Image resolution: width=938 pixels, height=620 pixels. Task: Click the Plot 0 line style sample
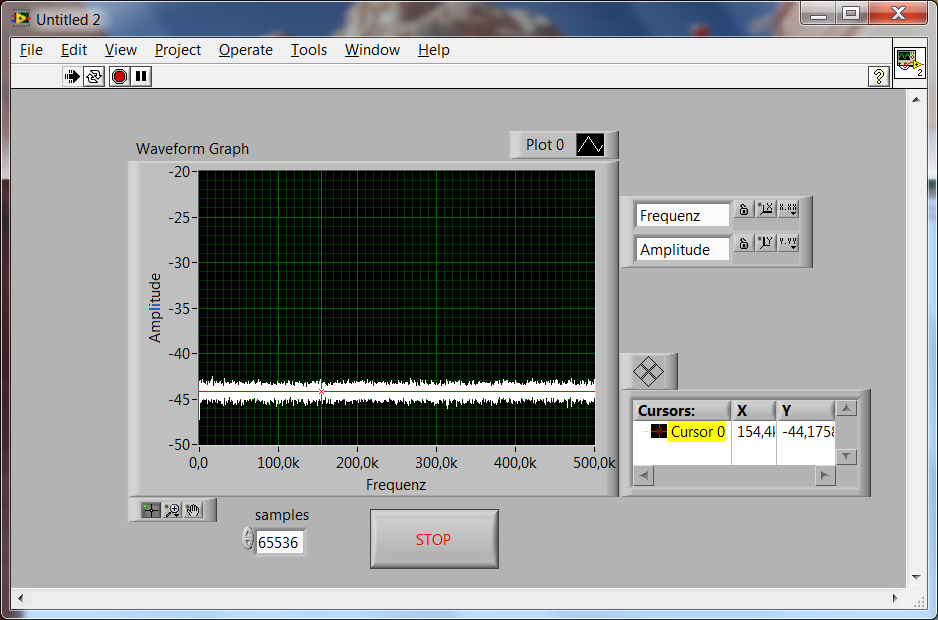tap(590, 145)
